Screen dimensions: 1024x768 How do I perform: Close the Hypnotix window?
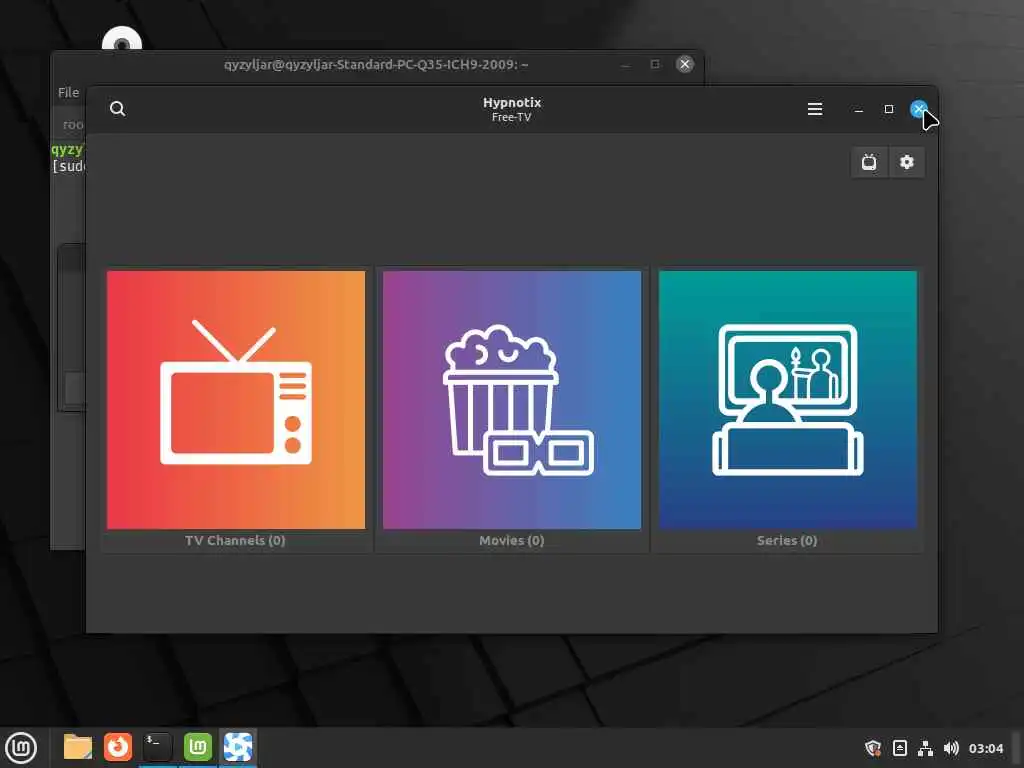tap(918, 108)
